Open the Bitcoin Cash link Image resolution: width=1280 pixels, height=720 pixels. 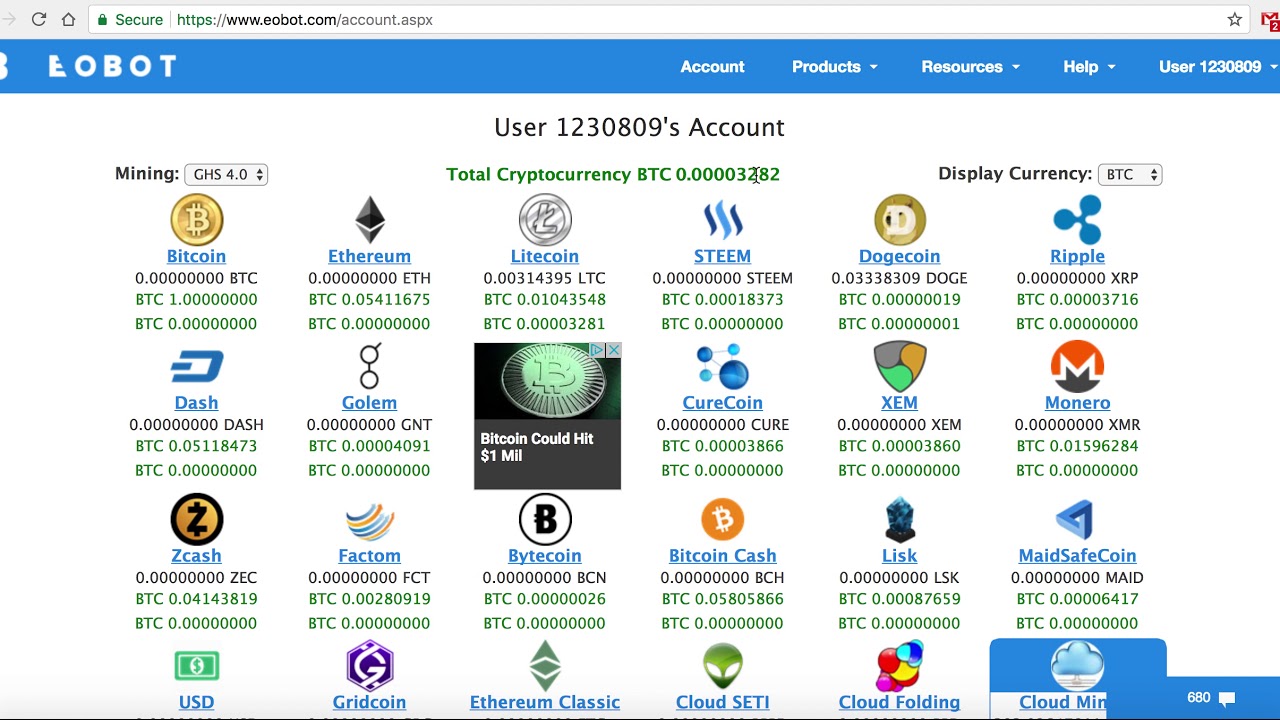click(x=722, y=555)
